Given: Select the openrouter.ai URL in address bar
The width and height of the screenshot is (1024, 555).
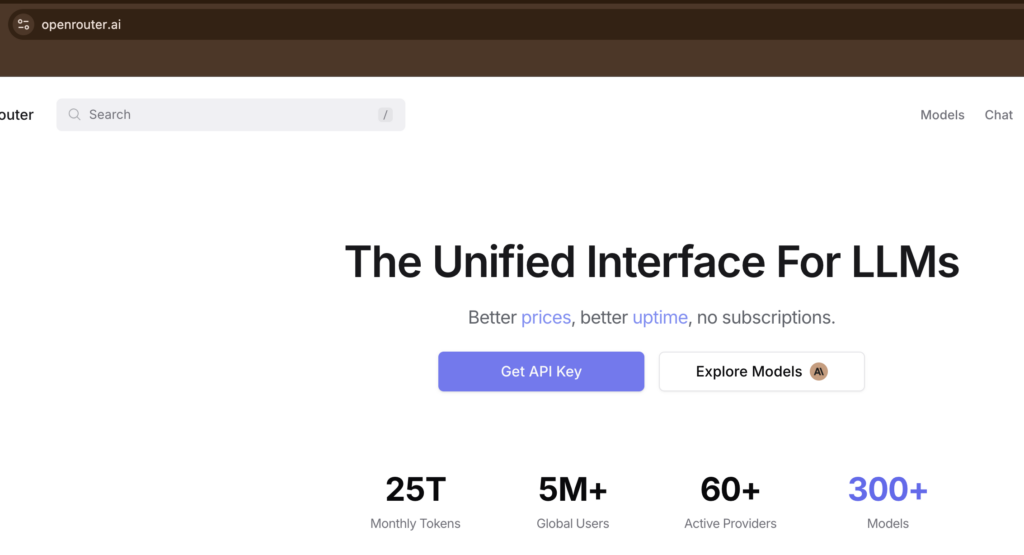Looking at the screenshot, I should 81,25.
